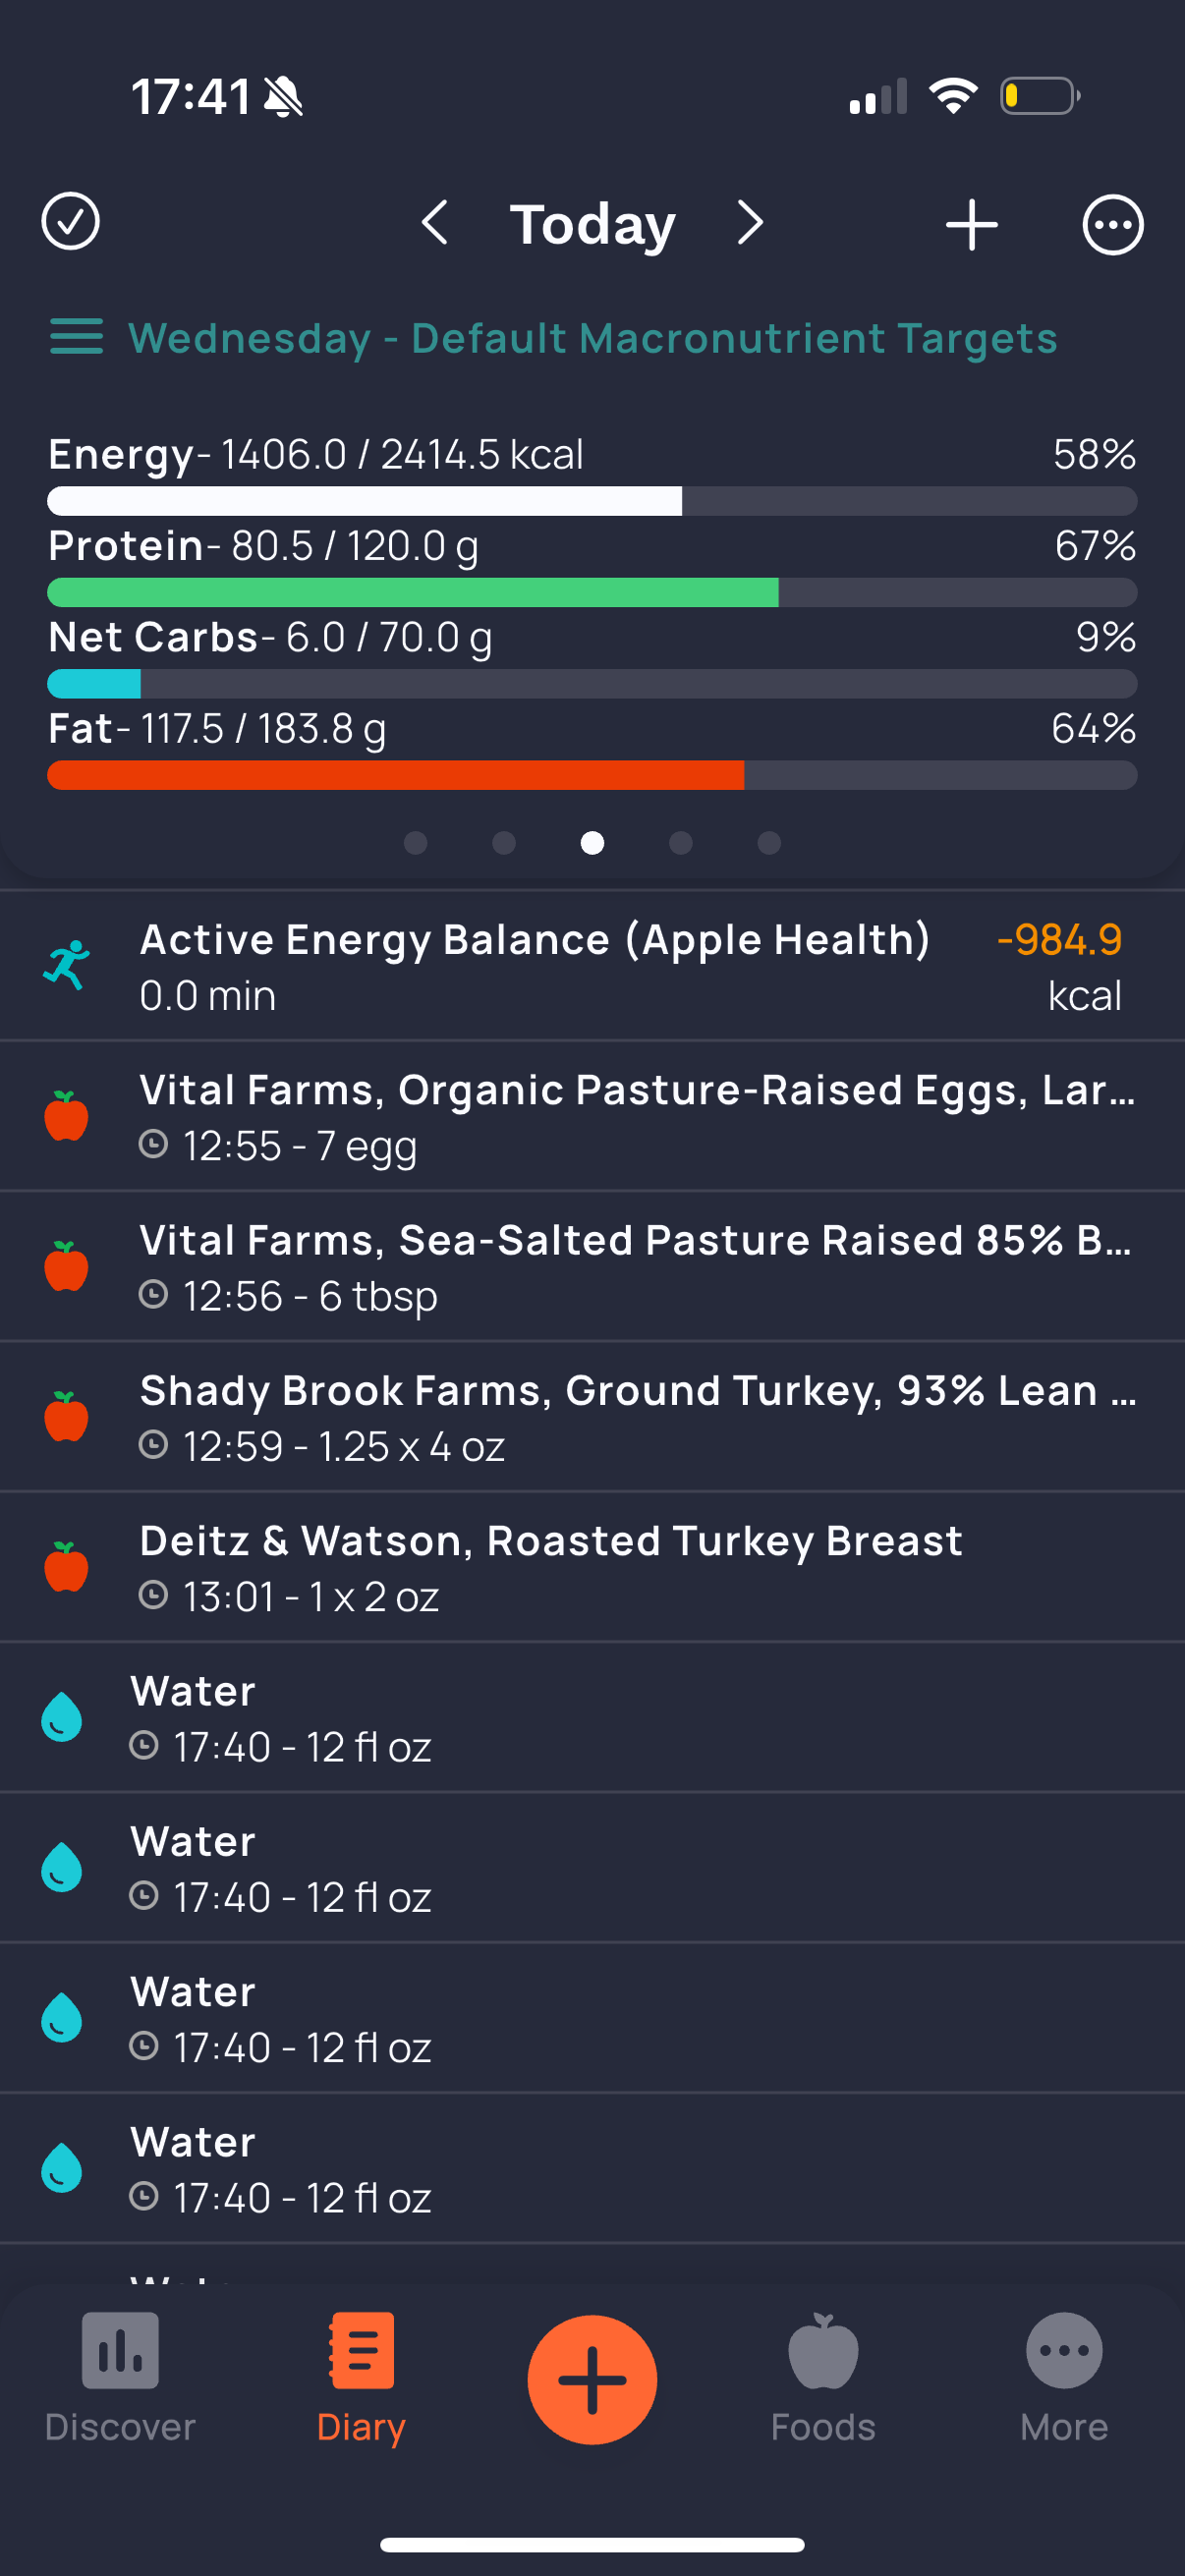Tap the water drop icon on the first Water entry

[x=61, y=1717]
